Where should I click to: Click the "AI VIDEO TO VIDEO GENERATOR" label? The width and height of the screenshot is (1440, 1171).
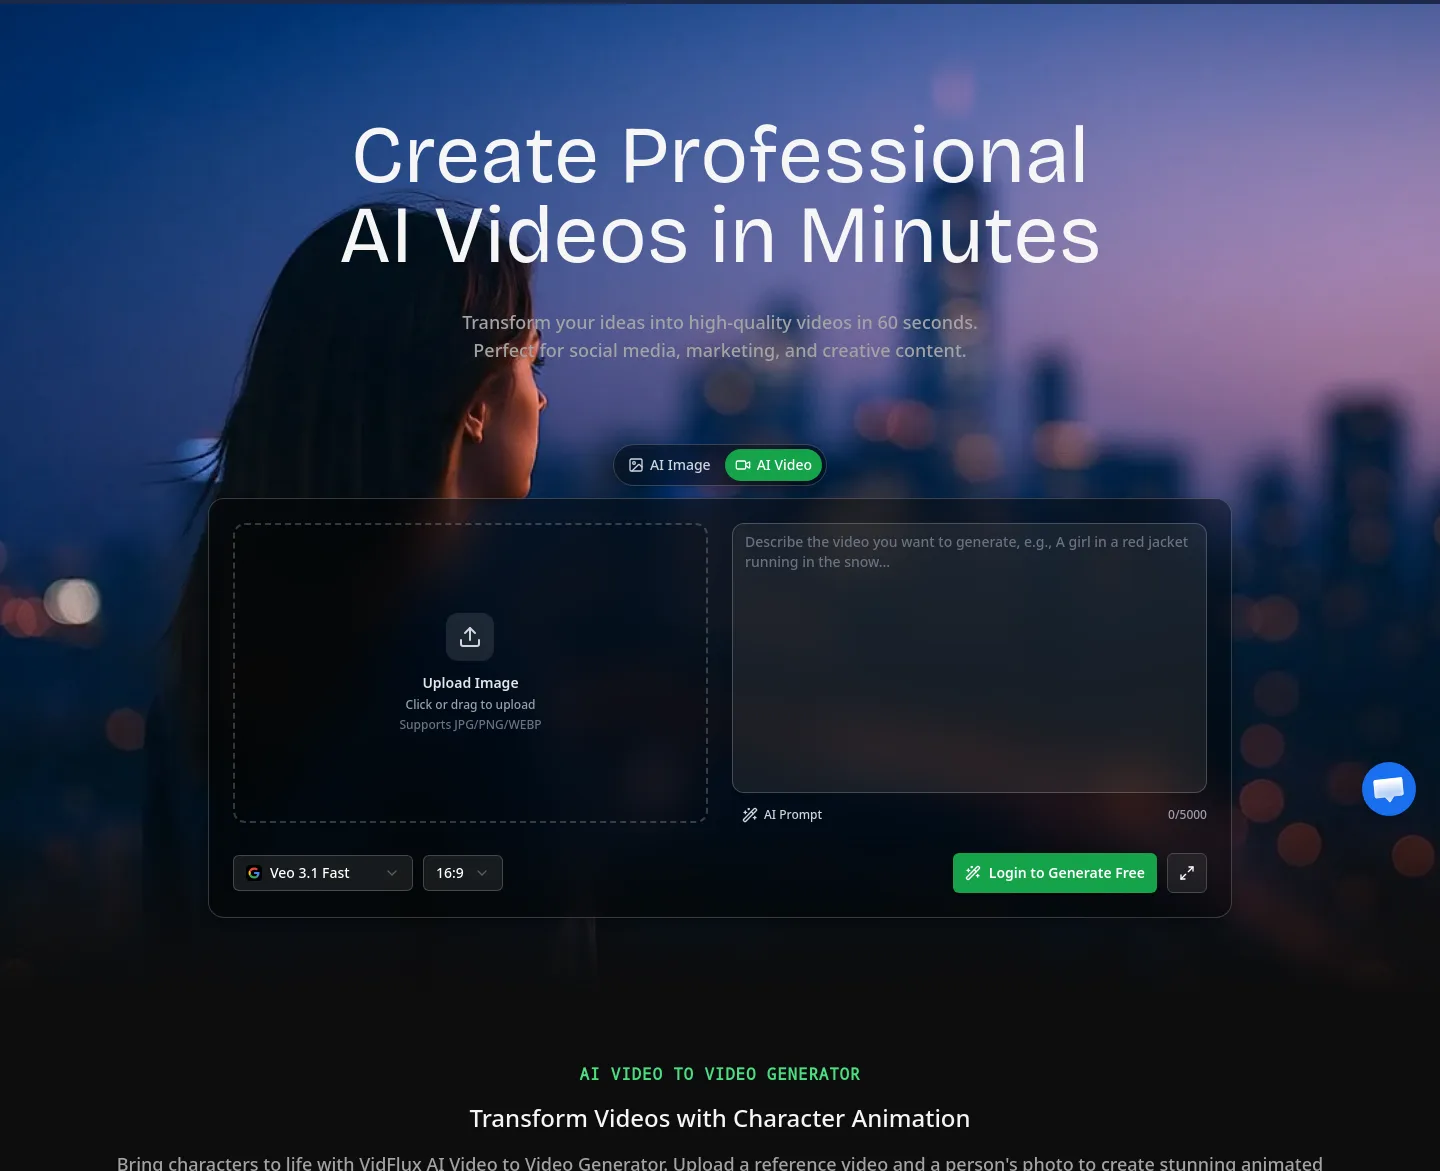tap(720, 1074)
